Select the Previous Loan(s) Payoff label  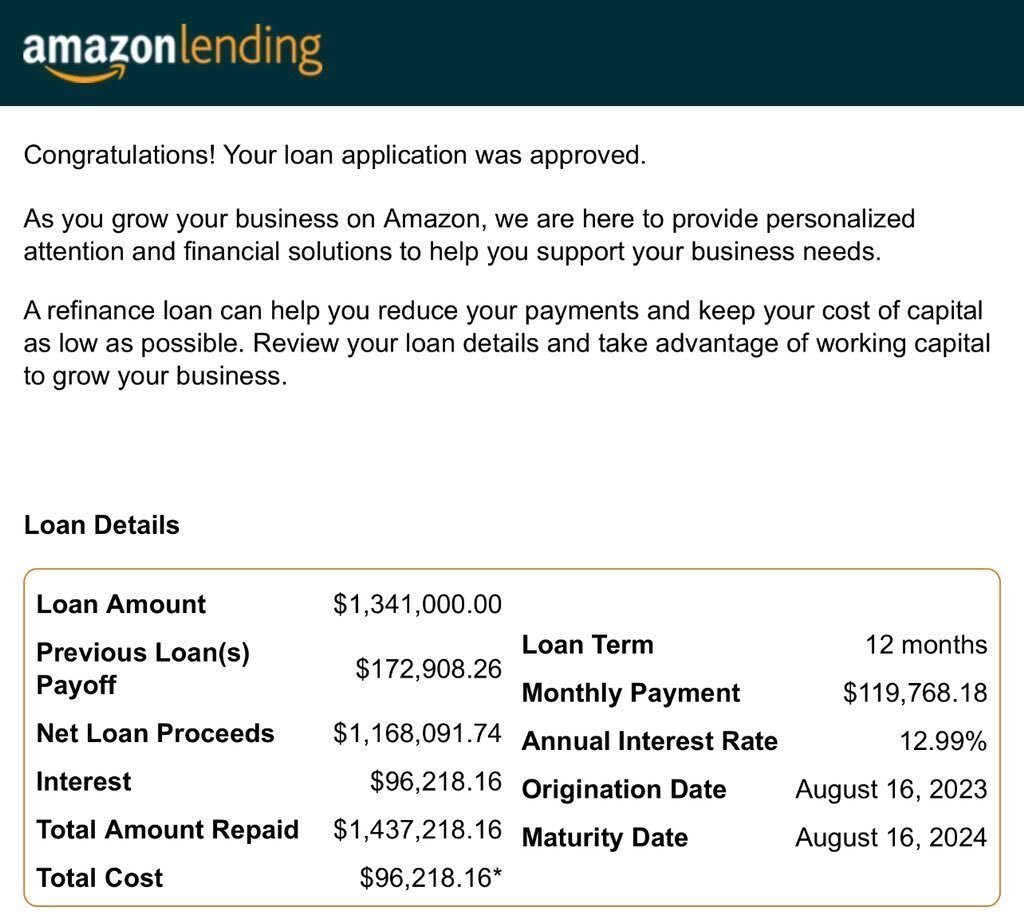[x=142, y=668]
